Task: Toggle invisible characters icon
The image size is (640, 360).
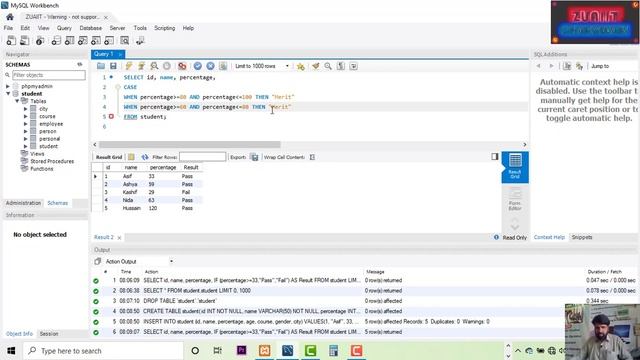Action: pos(340,66)
